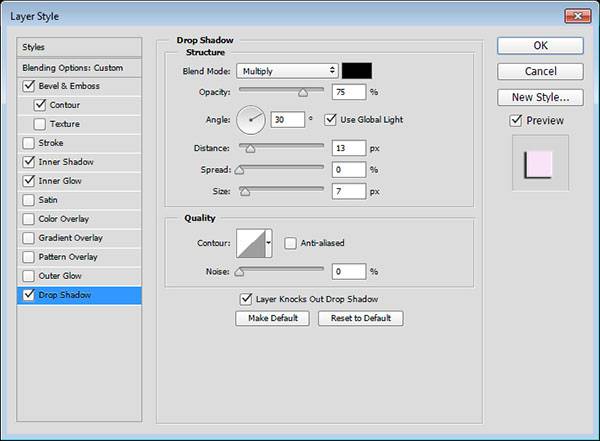Click the Distance value input field

349,148
